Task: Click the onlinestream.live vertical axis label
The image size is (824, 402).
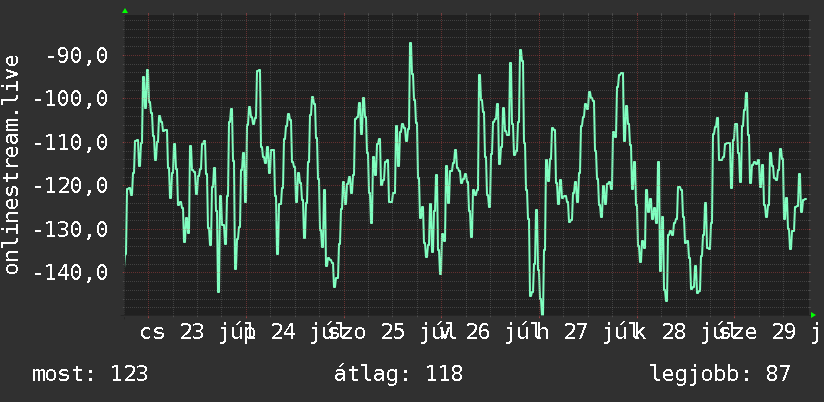Action: coord(12,164)
